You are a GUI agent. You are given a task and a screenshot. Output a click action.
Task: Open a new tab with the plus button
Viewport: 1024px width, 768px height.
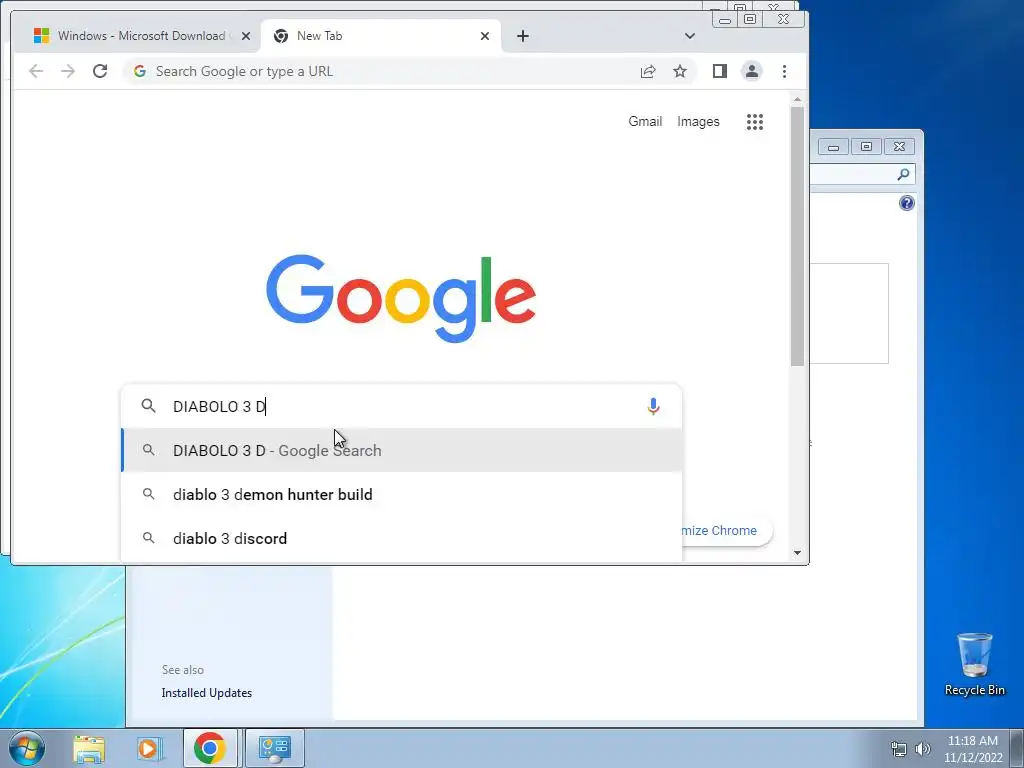click(x=522, y=36)
